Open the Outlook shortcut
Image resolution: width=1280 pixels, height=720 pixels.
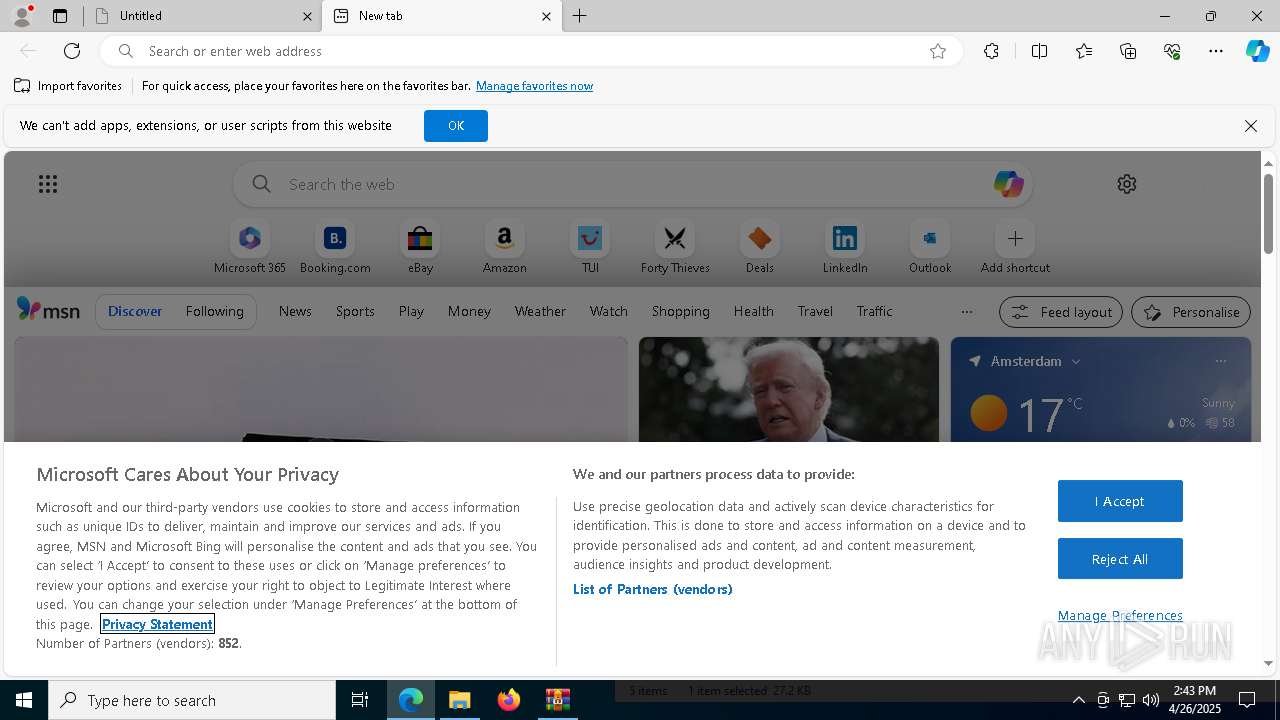click(930, 247)
